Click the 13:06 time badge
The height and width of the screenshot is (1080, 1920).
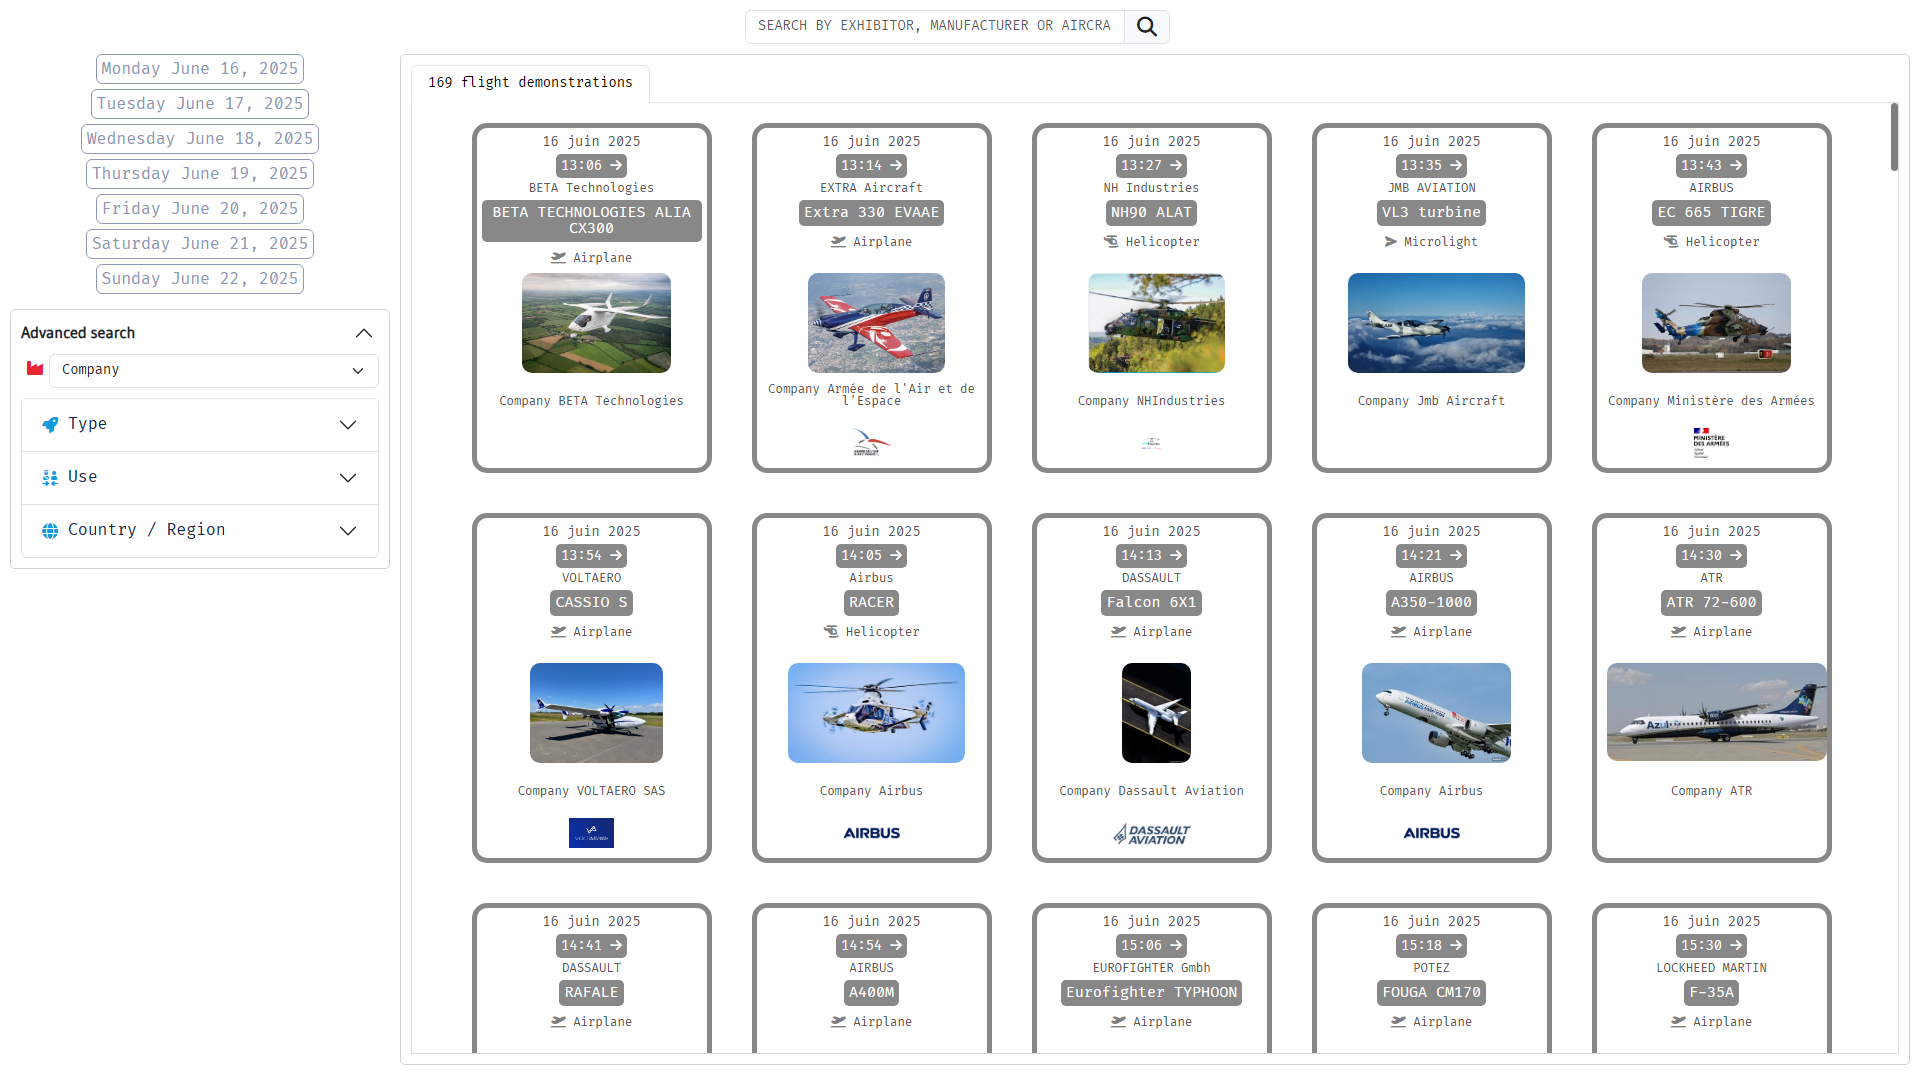coord(591,166)
